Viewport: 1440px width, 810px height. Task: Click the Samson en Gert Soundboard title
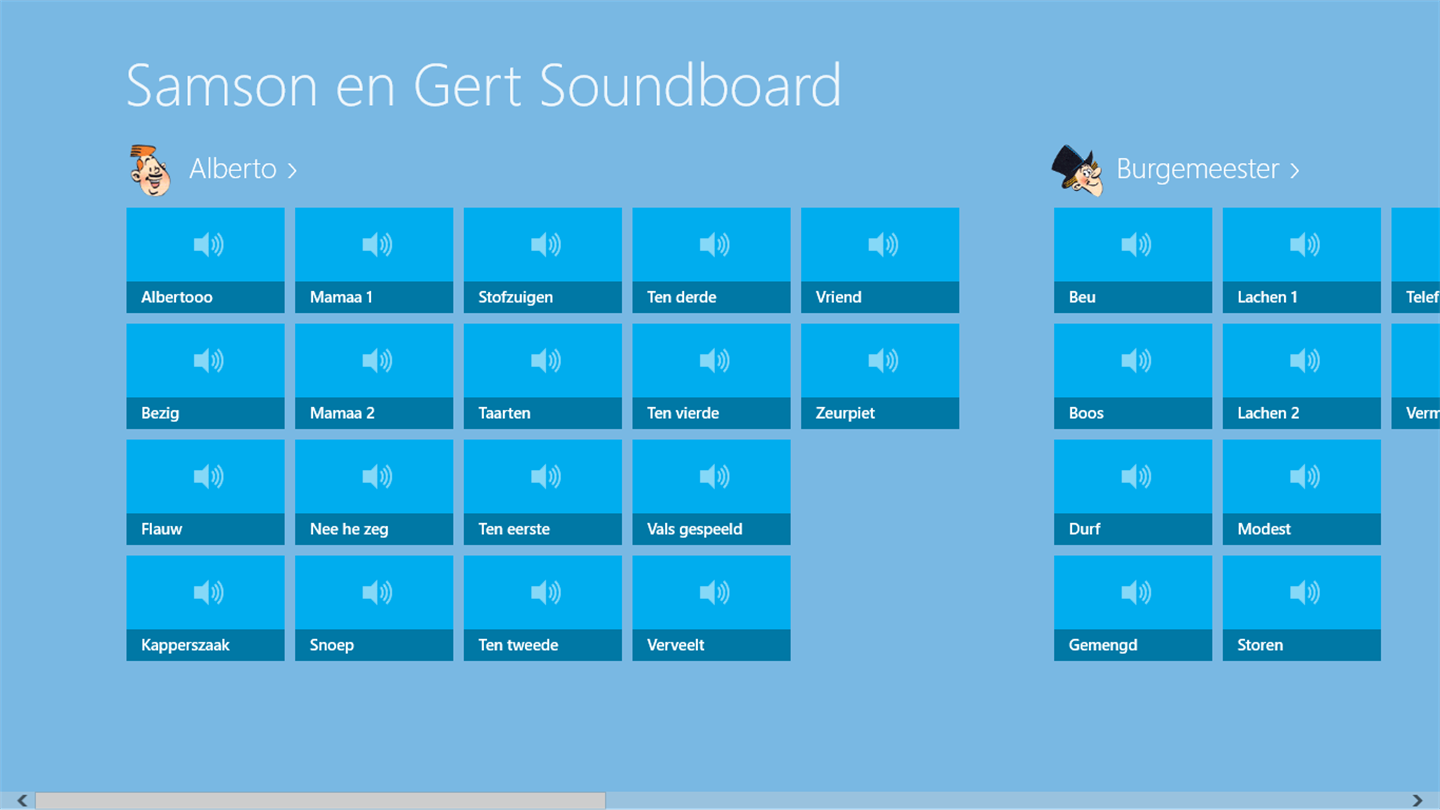click(x=483, y=86)
